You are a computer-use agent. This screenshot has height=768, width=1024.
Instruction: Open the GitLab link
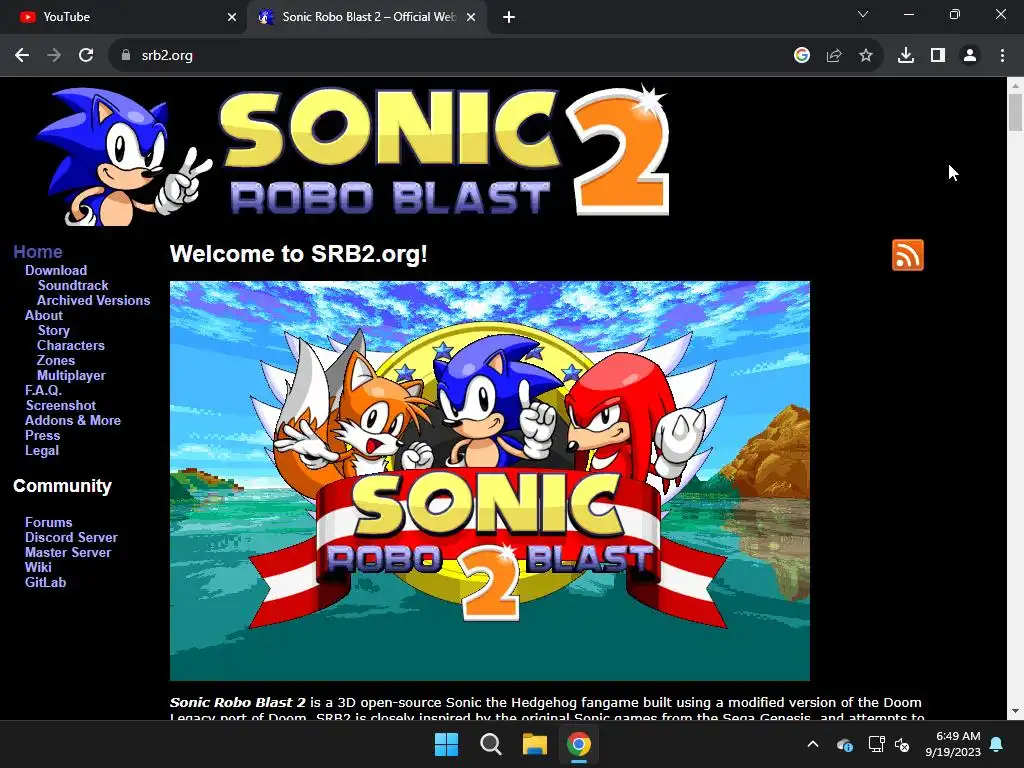45,583
